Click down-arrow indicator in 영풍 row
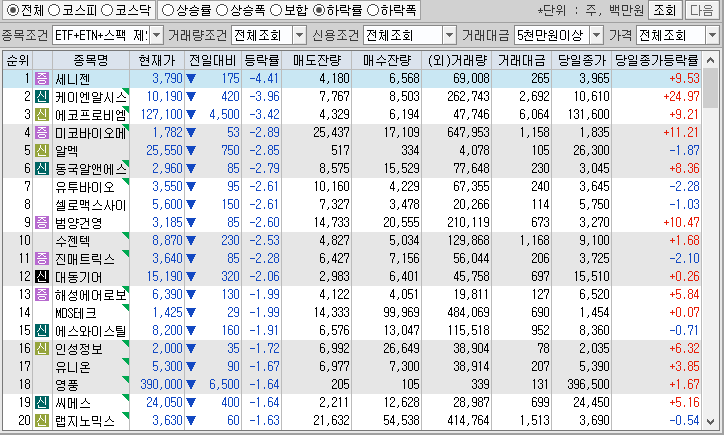Screen dimensions: 724x435 [191, 385]
